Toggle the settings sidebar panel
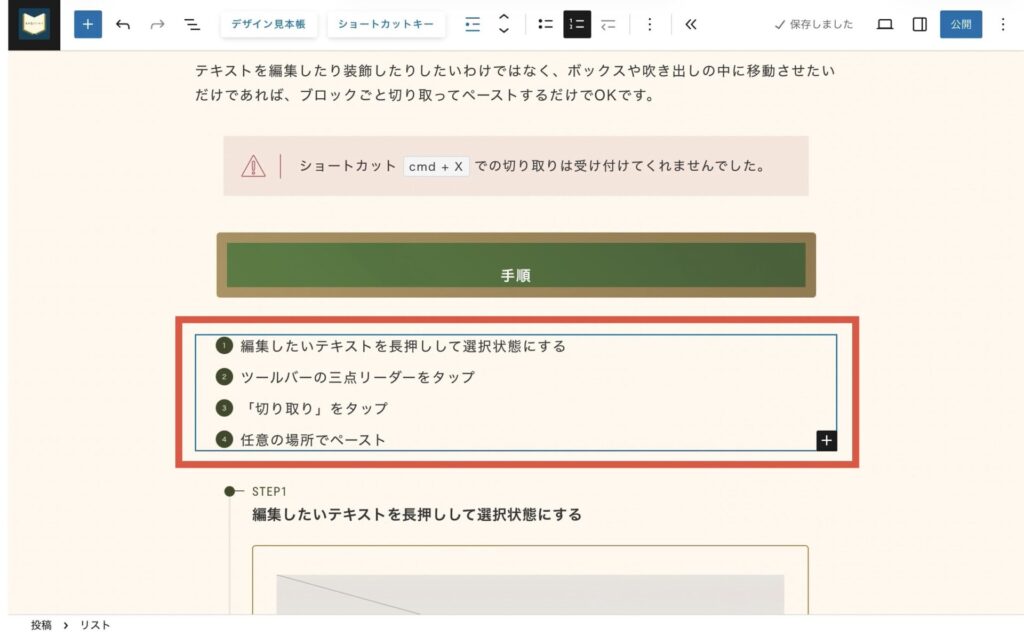 920,25
